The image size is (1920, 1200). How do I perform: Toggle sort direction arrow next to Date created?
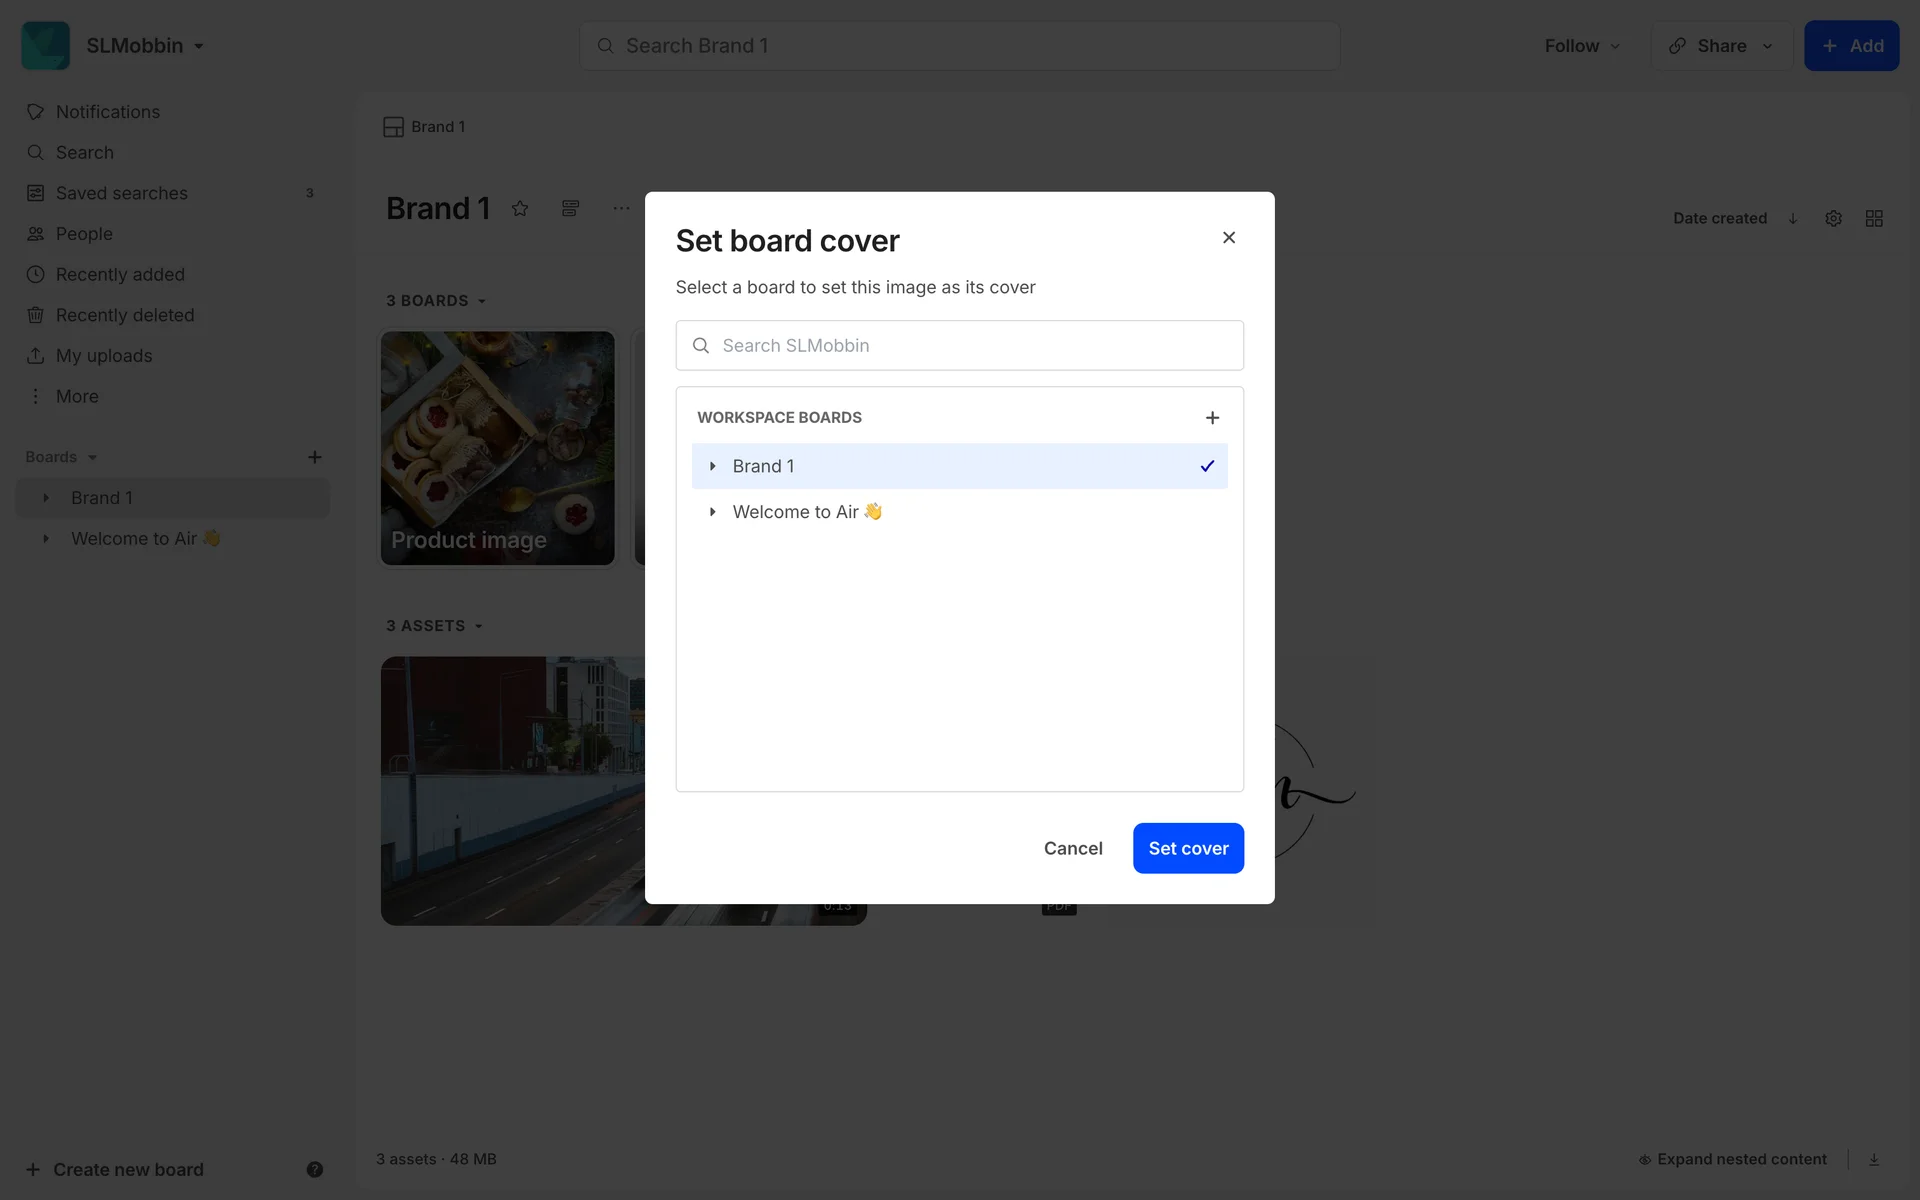[x=1793, y=219]
